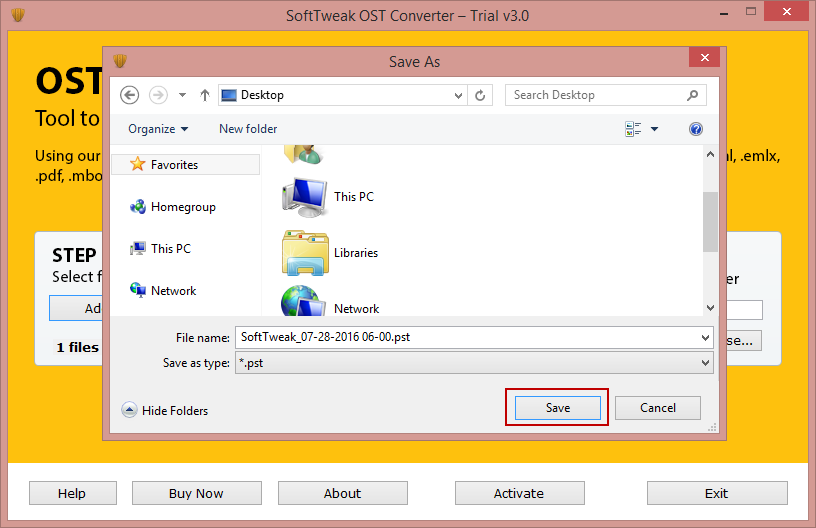Click the SoftTweak shield icon in title bar

[18, 15]
